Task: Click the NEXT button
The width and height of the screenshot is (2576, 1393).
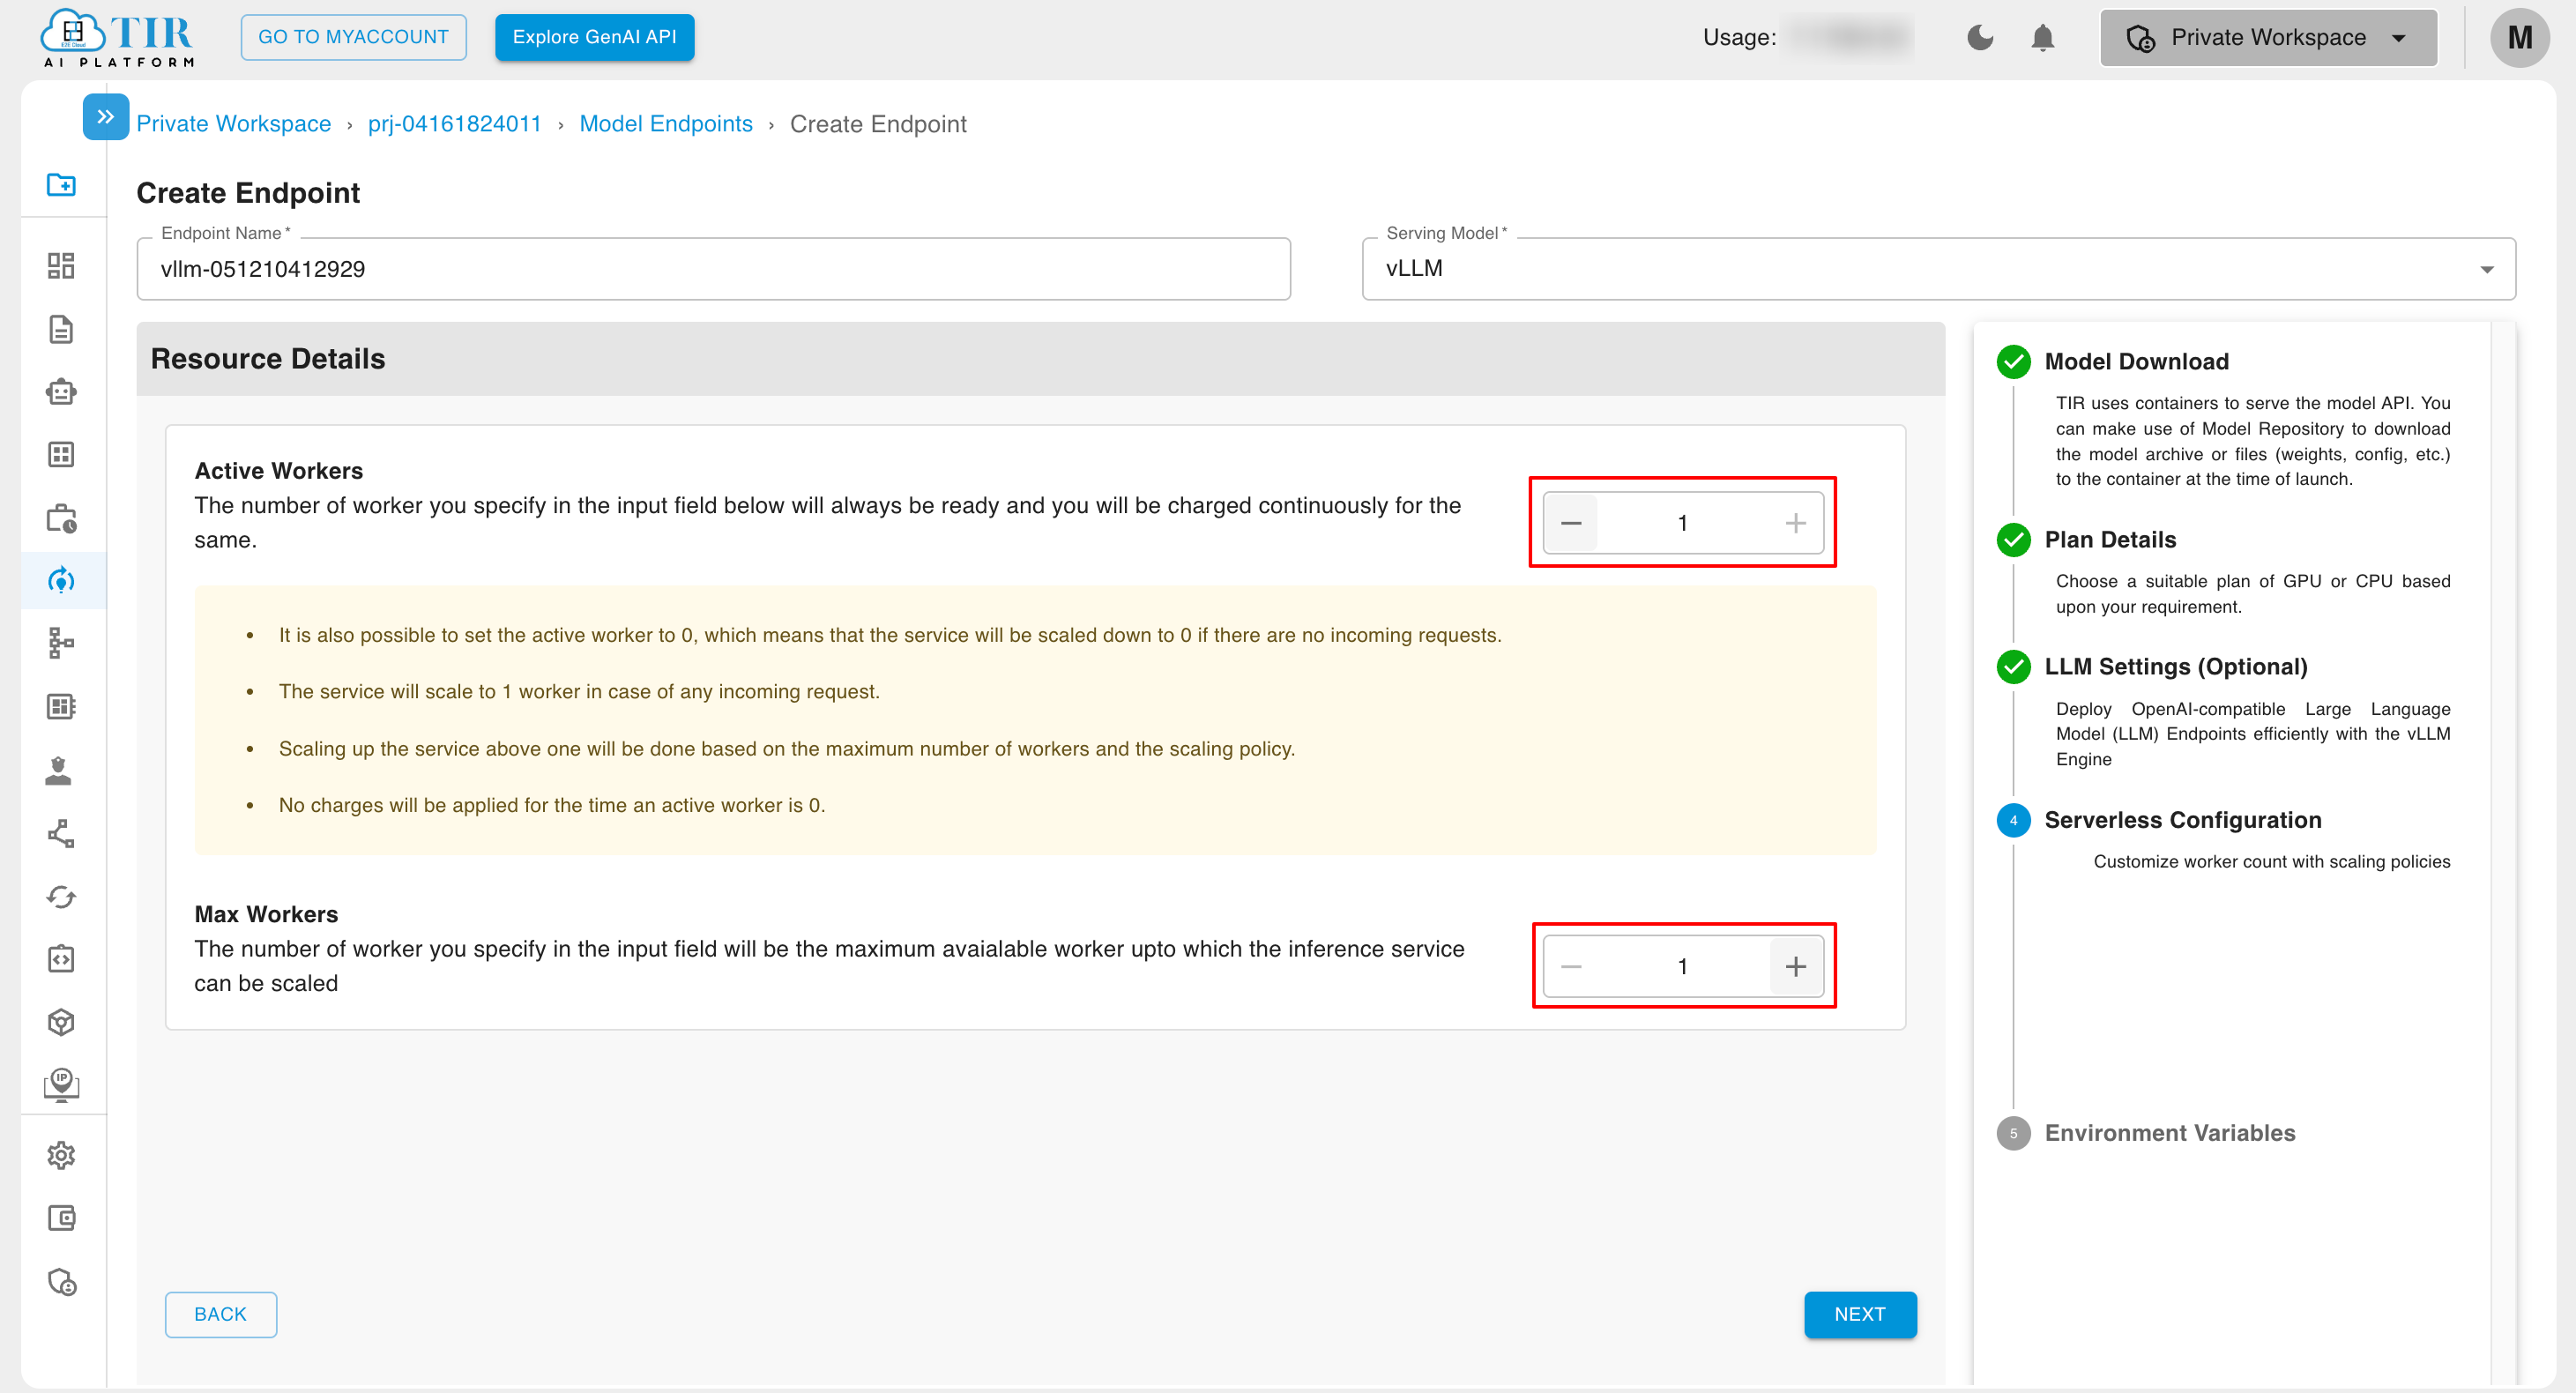Action: 1859,1314
